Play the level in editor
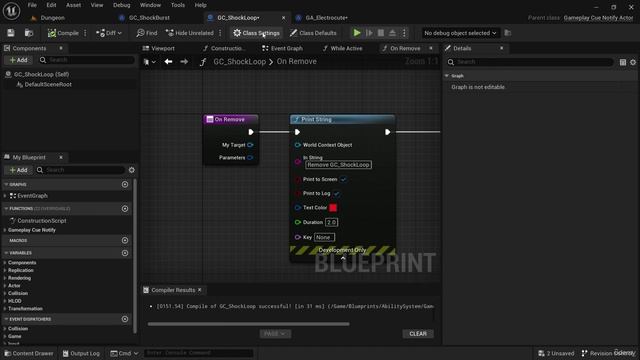The image size is (640, 360). pos(357,33)
